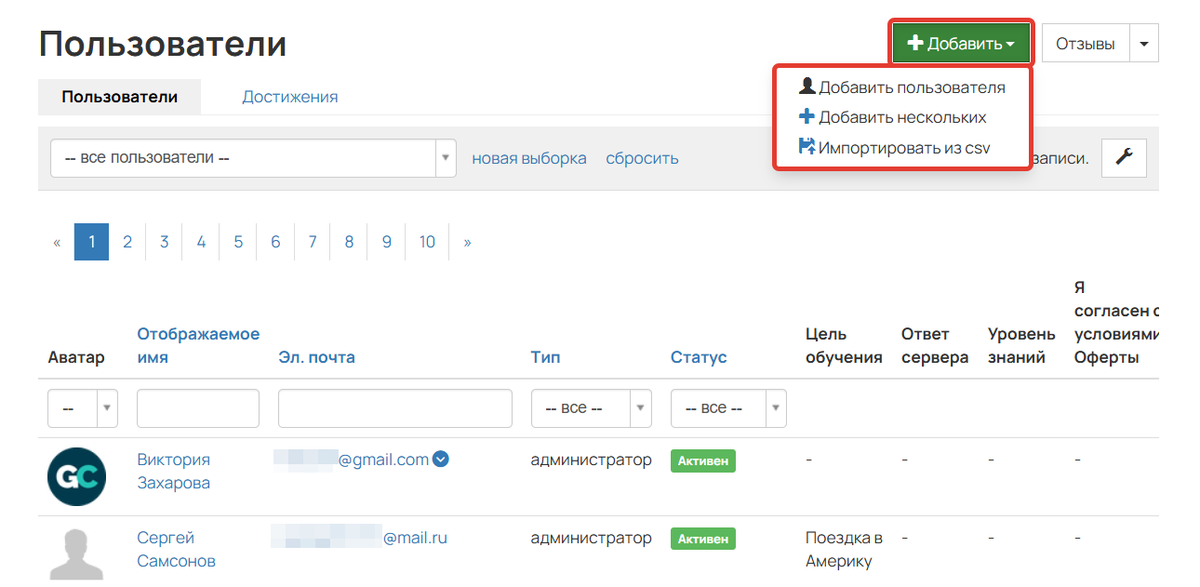Click the 'Эл. почта' filter input field
1200x587 pixels.
point(395,408)
